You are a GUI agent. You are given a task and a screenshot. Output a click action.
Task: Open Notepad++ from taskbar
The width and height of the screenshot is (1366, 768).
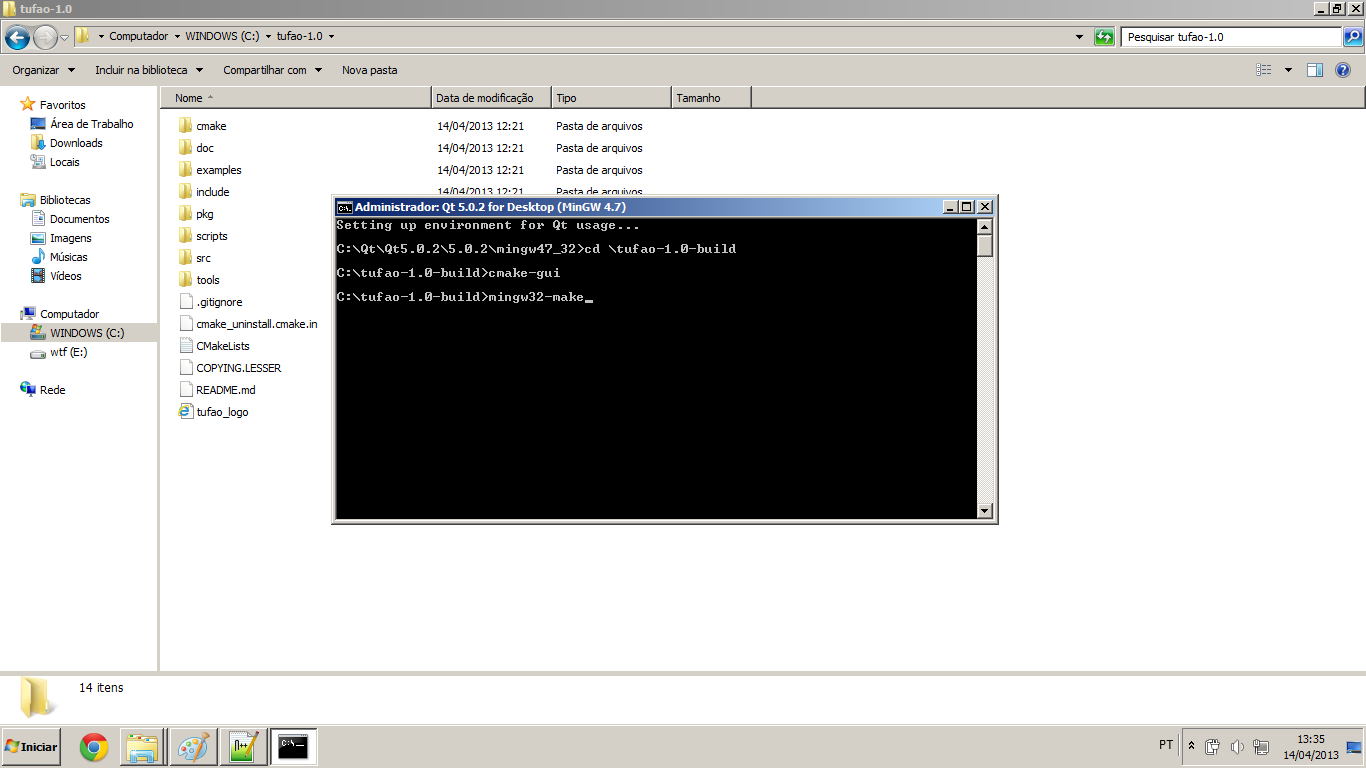[x=243, y=747]
